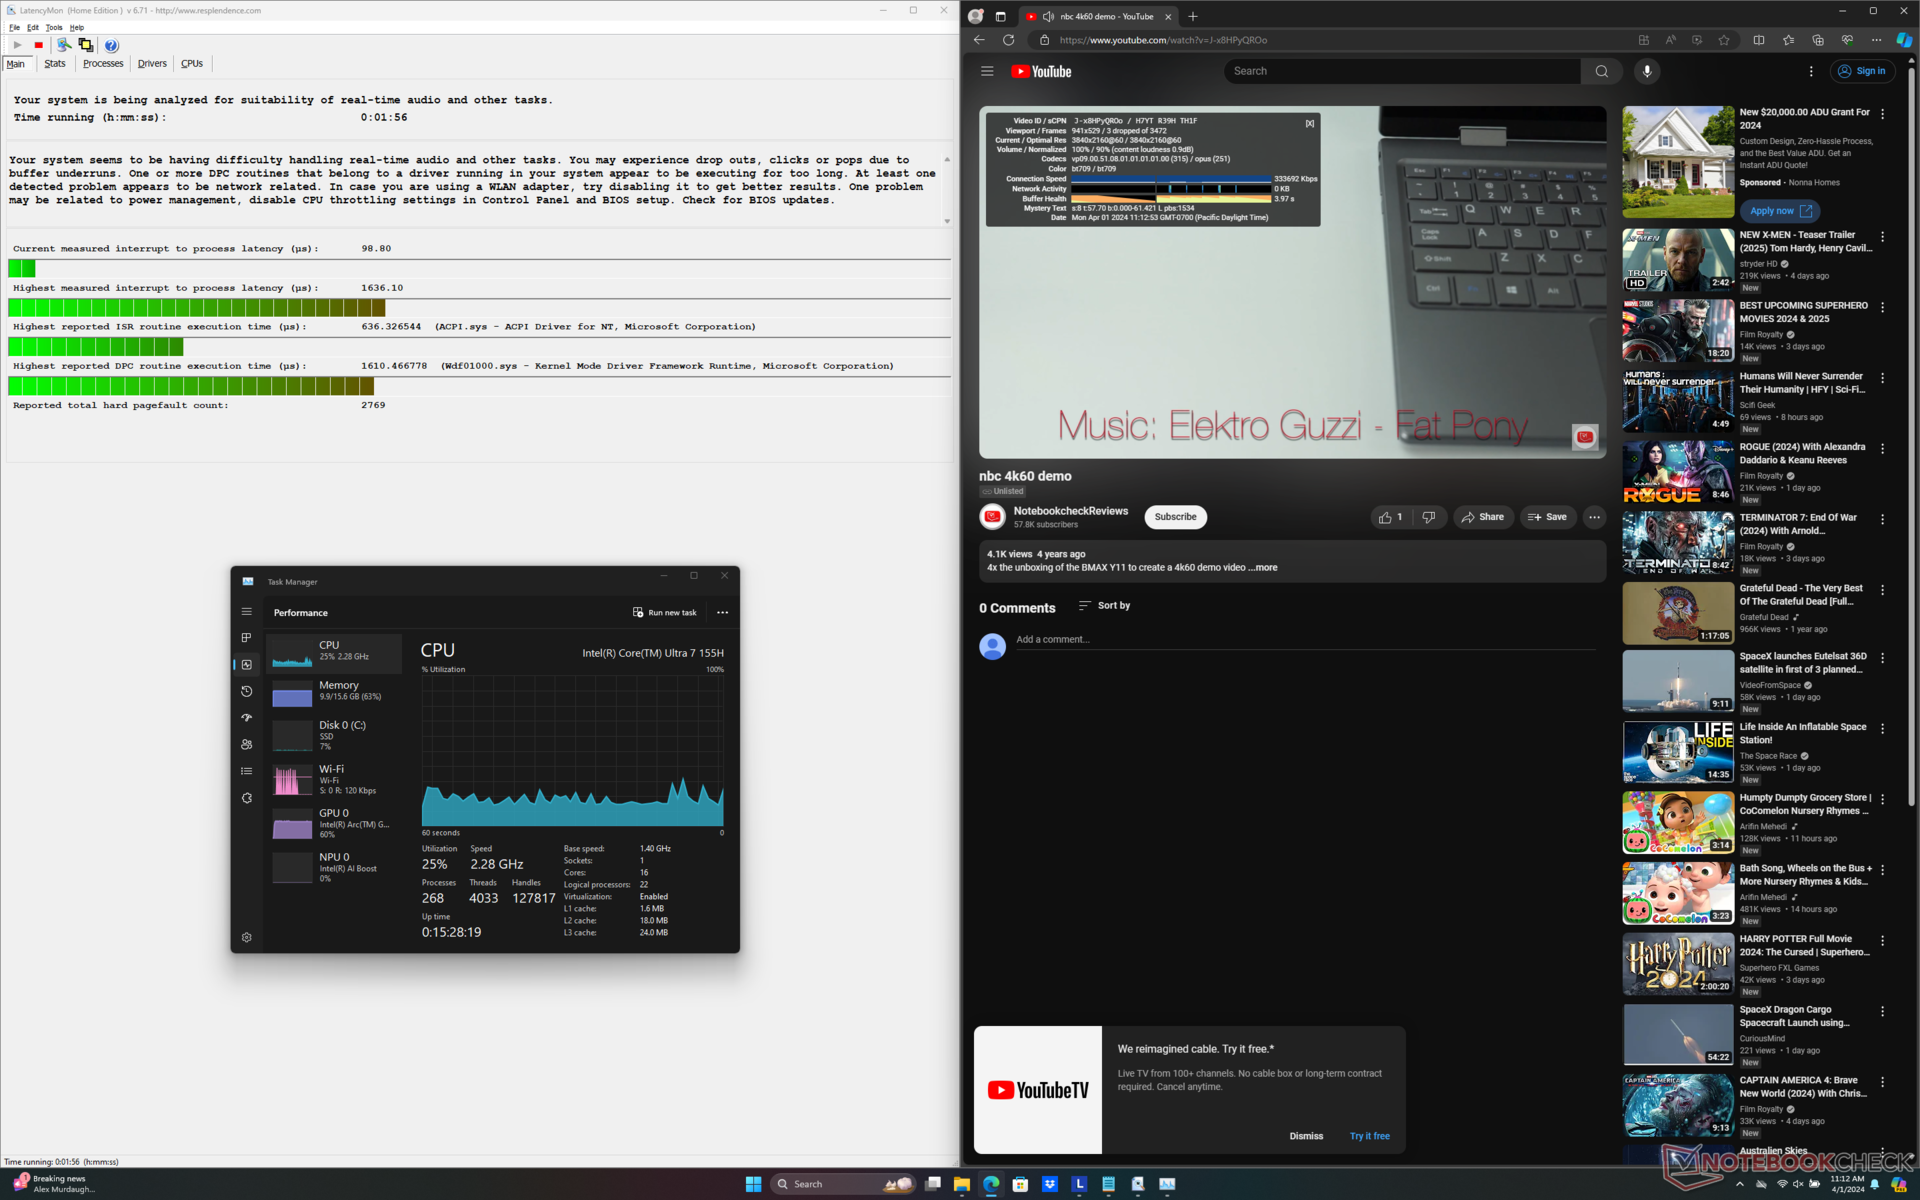Open YouTube settings three-dot menu

tap(1811, 71)
